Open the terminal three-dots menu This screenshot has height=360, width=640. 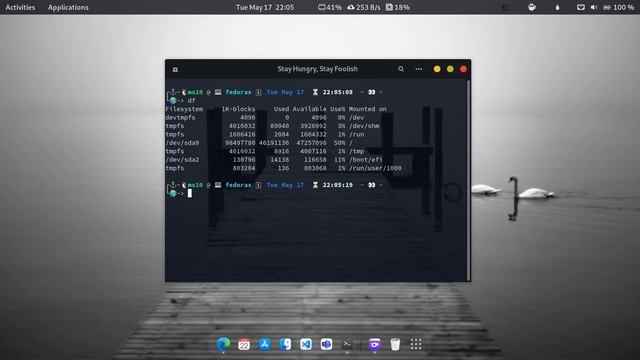point(419,69)
